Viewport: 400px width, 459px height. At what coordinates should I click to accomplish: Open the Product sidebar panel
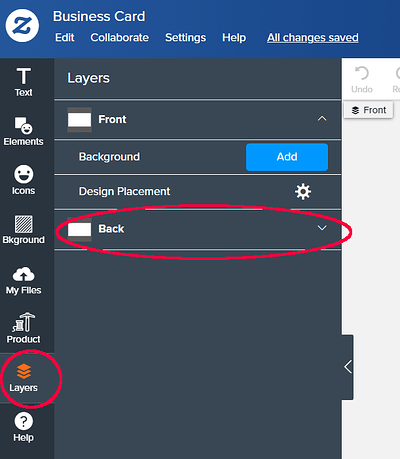click(23, 329)
